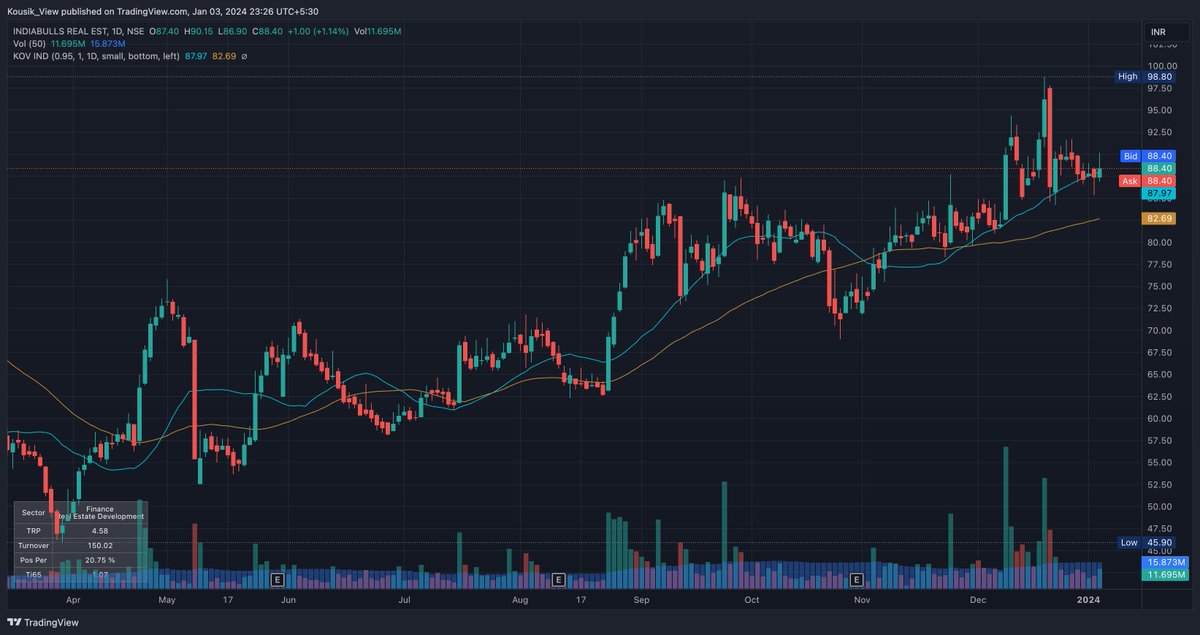This screenshot has height=635, width=1200.
Task: Click the earnings E marker nearest Nov label
Action: (x=856, y=579)
